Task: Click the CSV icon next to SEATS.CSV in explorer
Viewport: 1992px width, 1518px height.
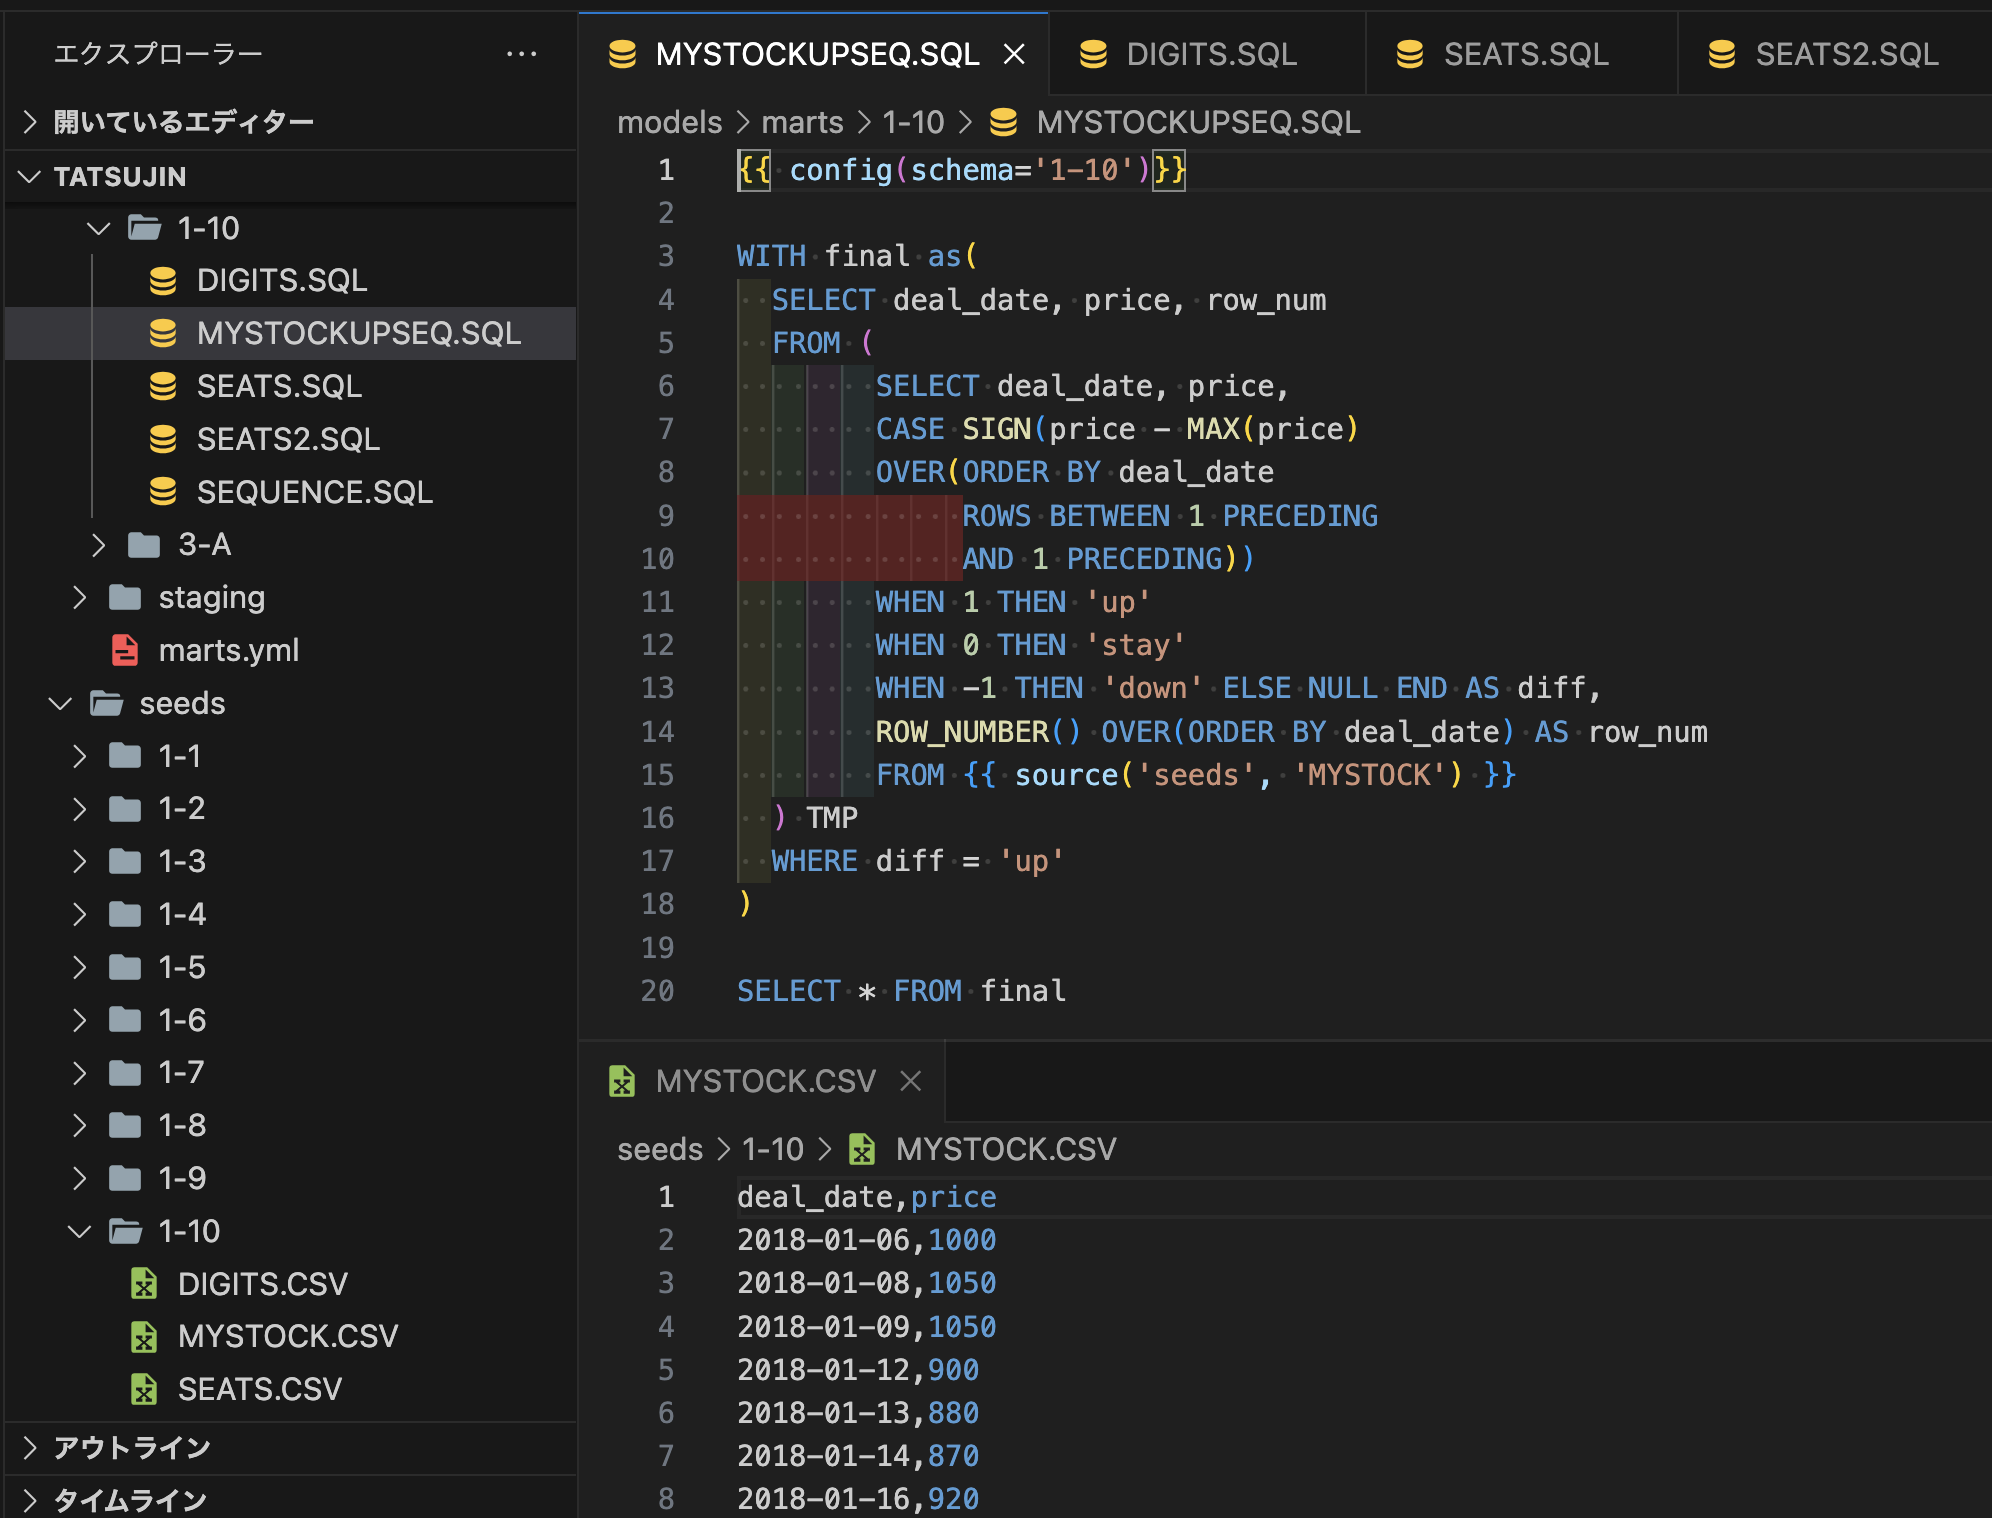Action: coord(146,1389)
